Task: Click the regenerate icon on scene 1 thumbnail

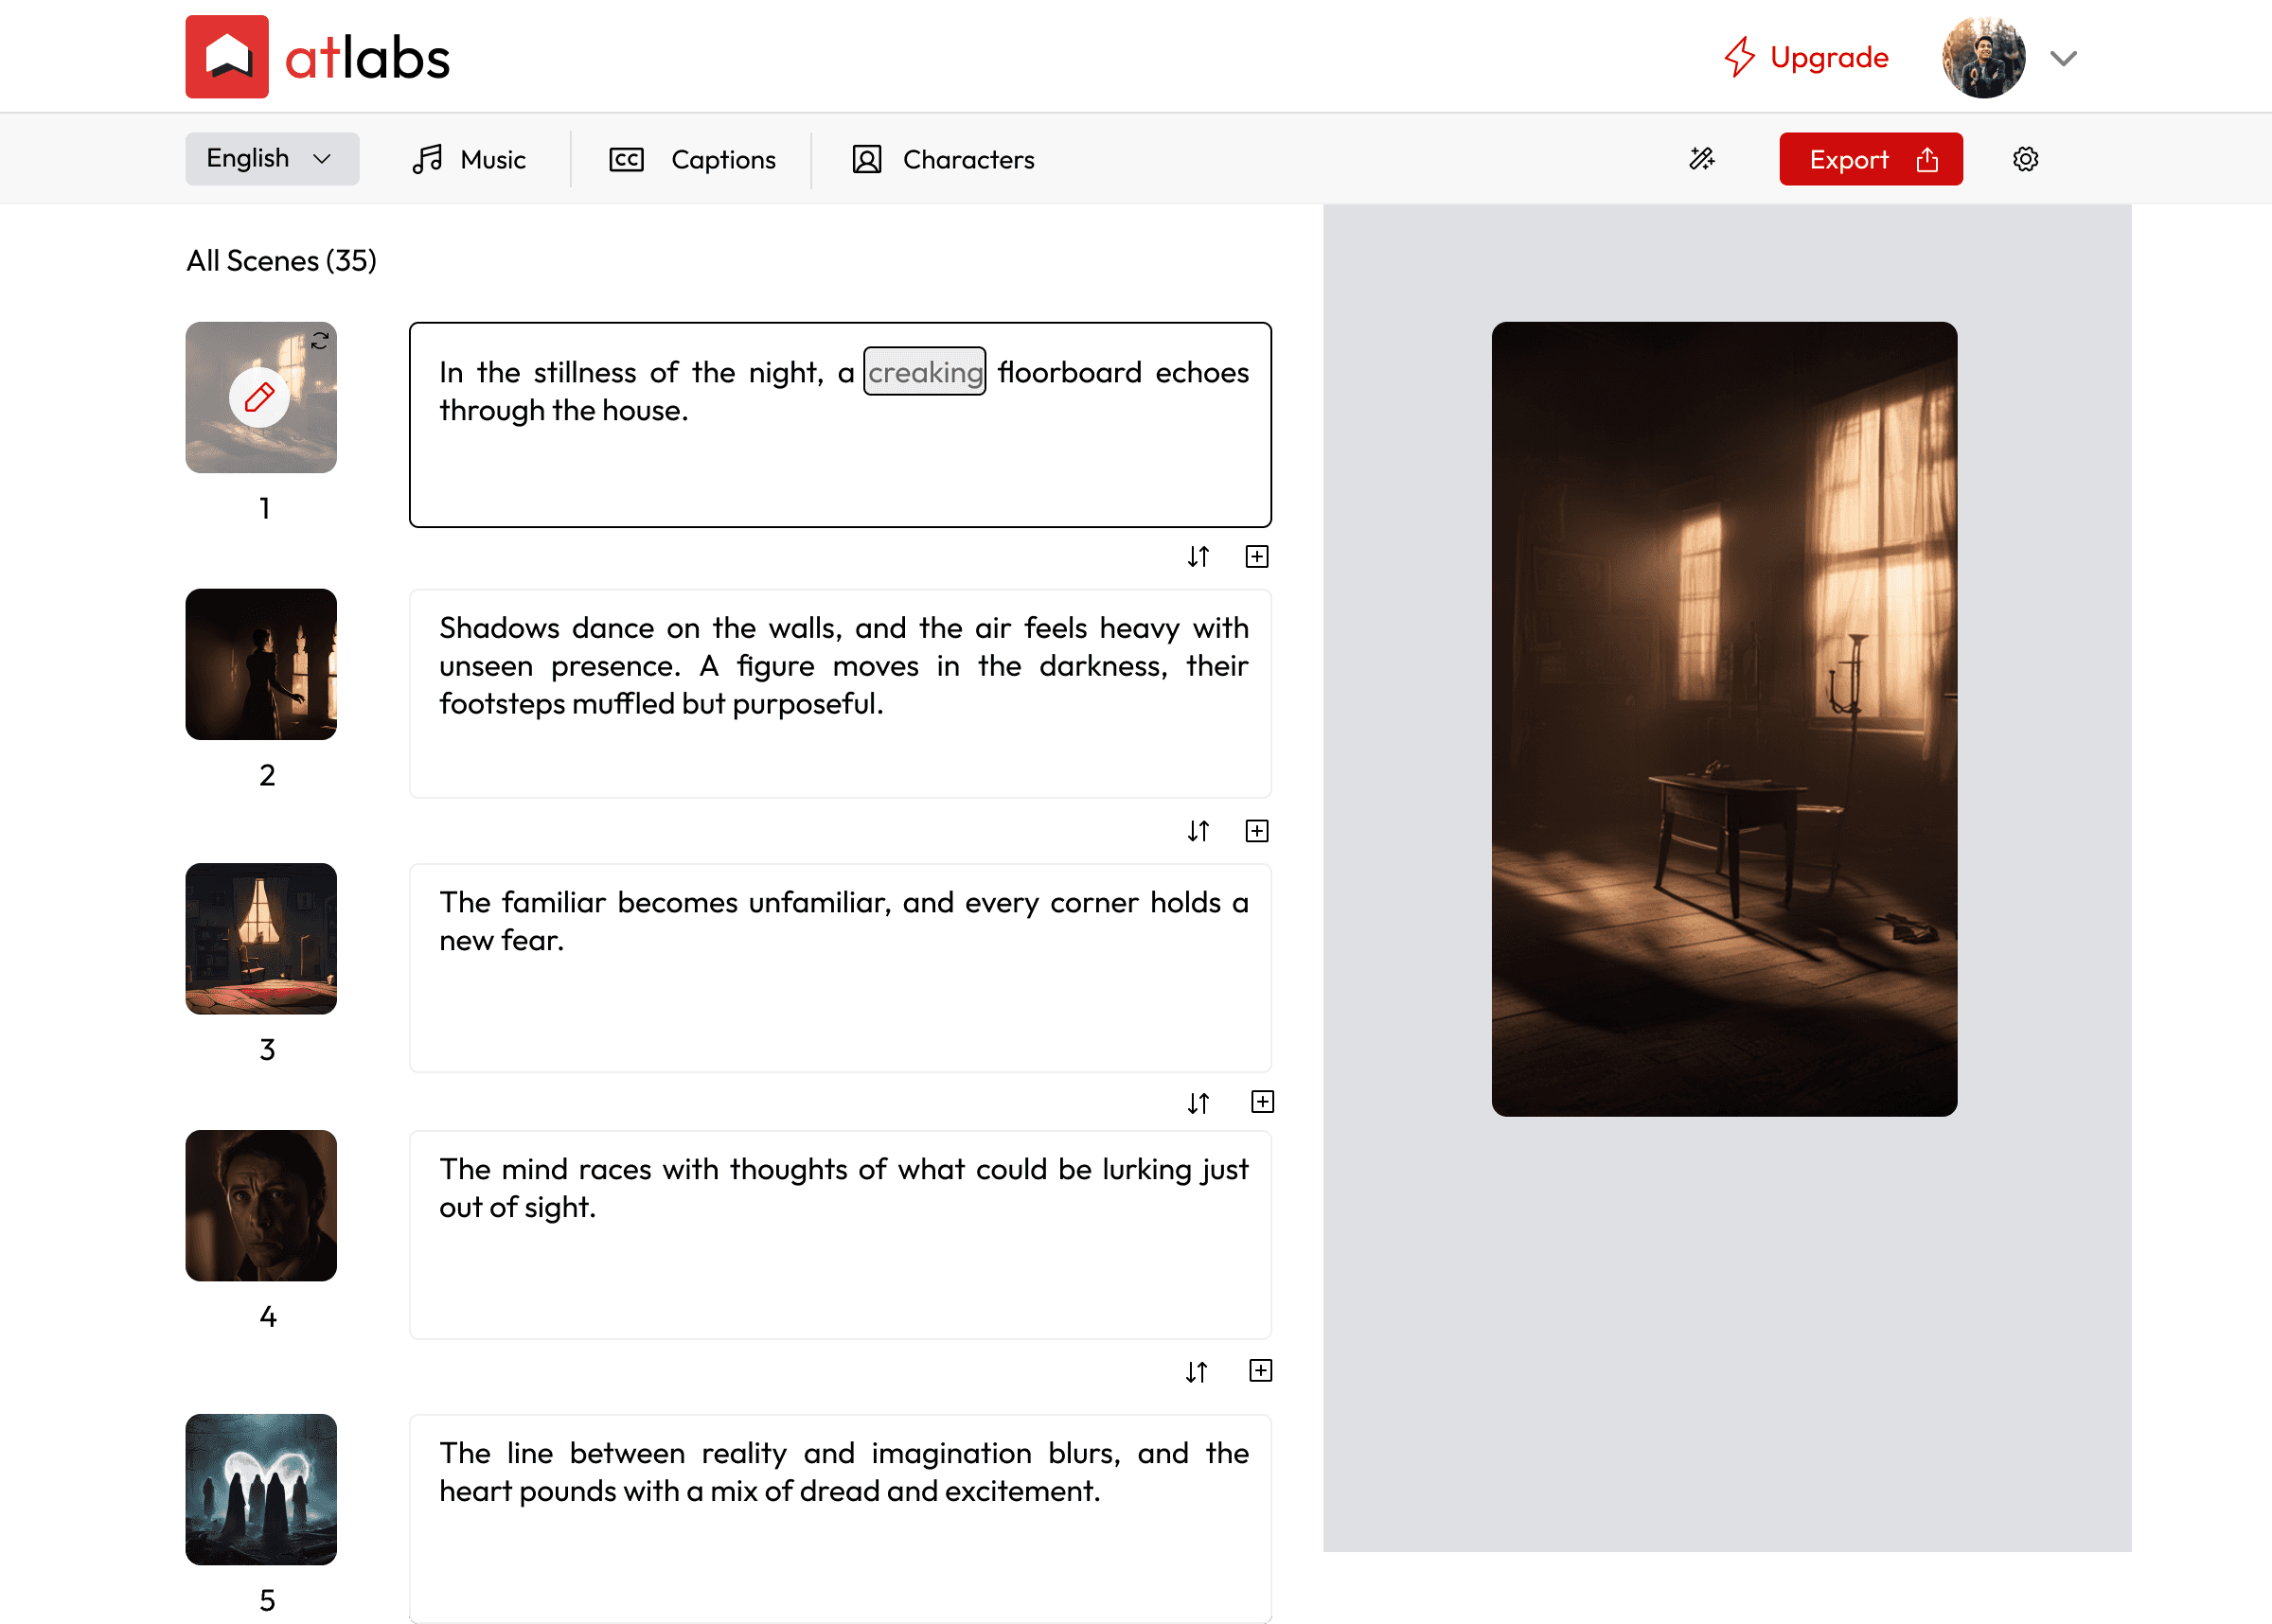Action: pyautogui.click(x=319, y=341)
